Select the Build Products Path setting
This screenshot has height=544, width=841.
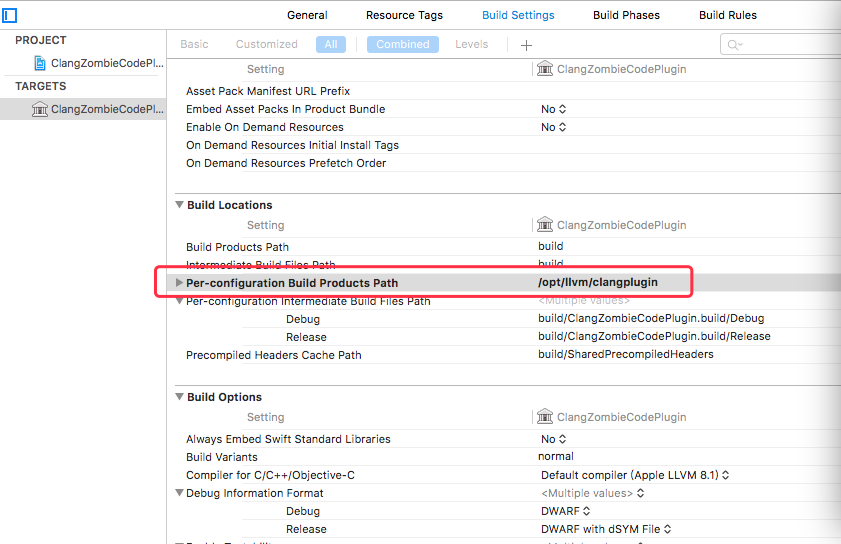pyautogui.click(x=237, y=247)
